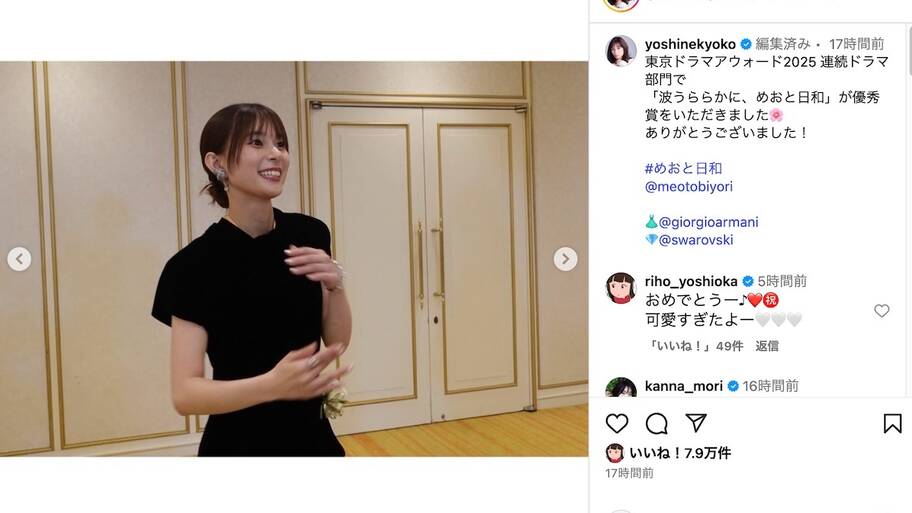
Task: Open the comment speech bubble icon
Action: tap(657, 423)
